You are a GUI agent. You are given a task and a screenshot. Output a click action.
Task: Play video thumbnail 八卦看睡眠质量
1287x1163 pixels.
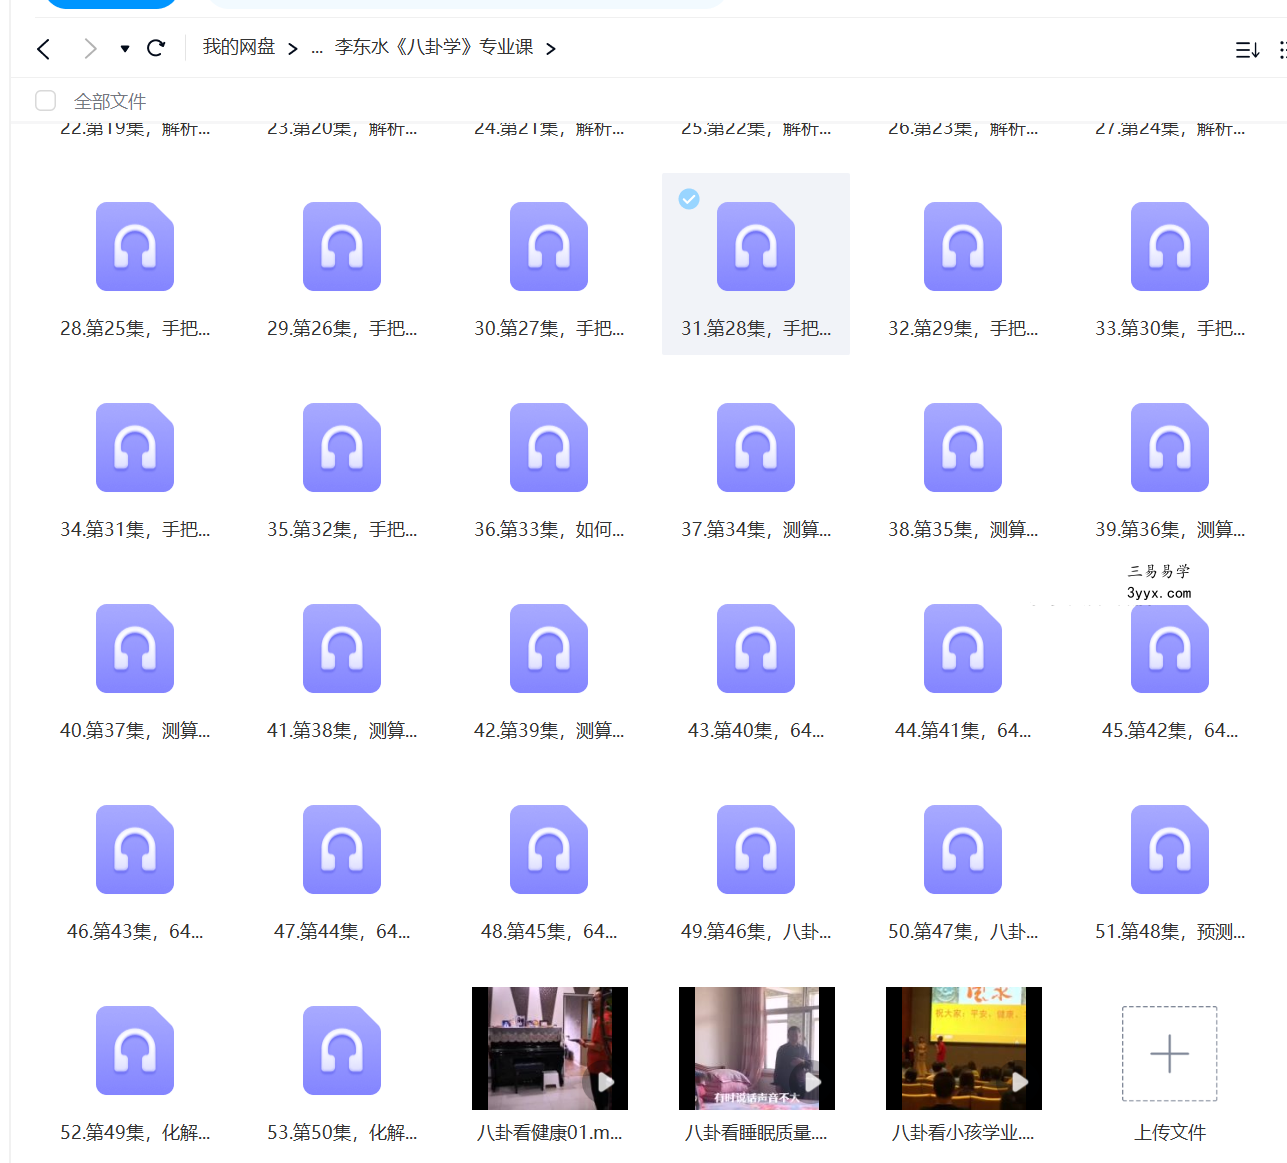pyautogui.click(x=757, y=1048)
